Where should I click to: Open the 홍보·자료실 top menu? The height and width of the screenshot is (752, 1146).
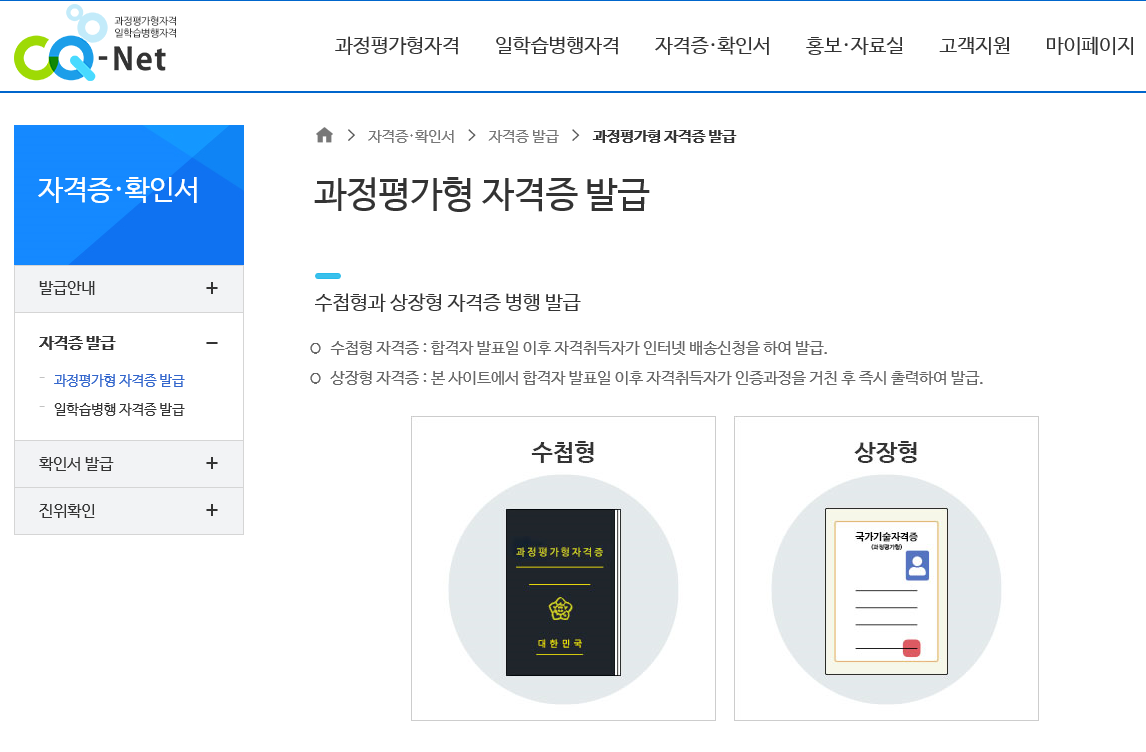[x=854, y=45]
